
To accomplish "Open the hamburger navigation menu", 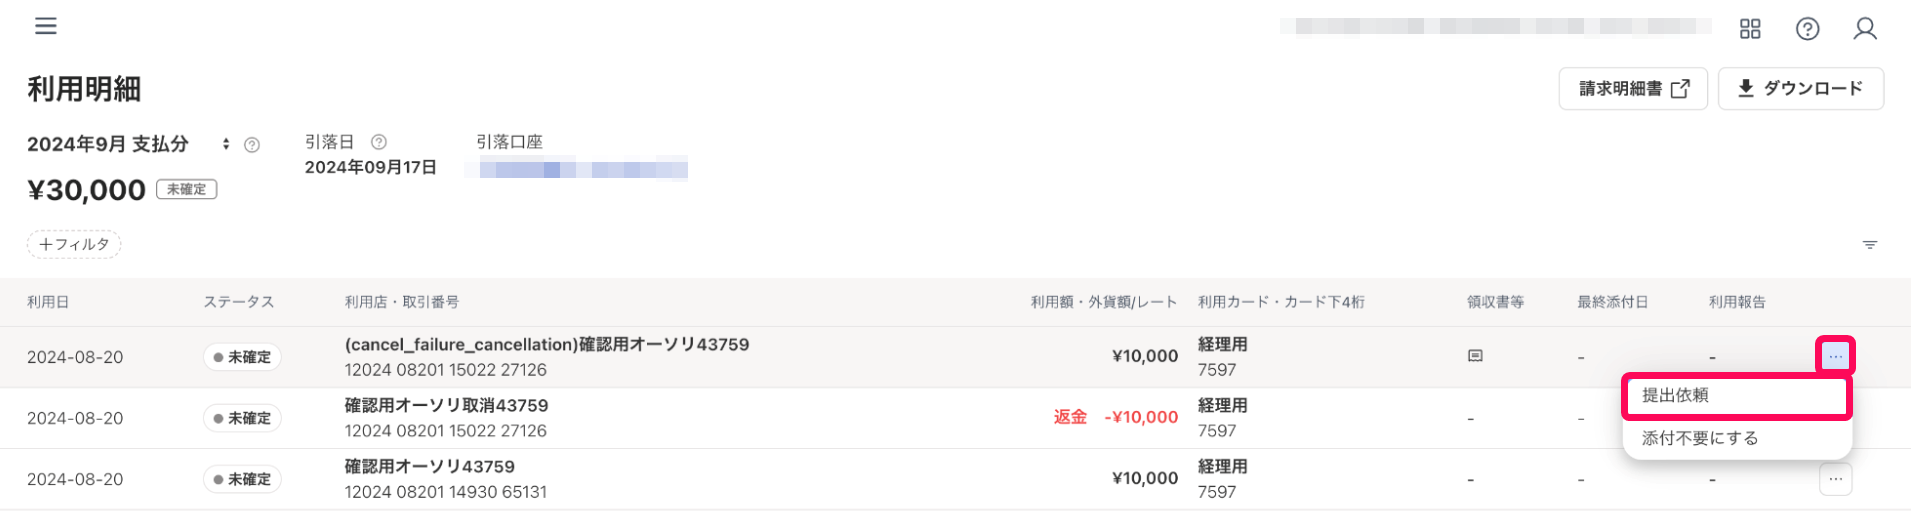I will pos(46,26).
